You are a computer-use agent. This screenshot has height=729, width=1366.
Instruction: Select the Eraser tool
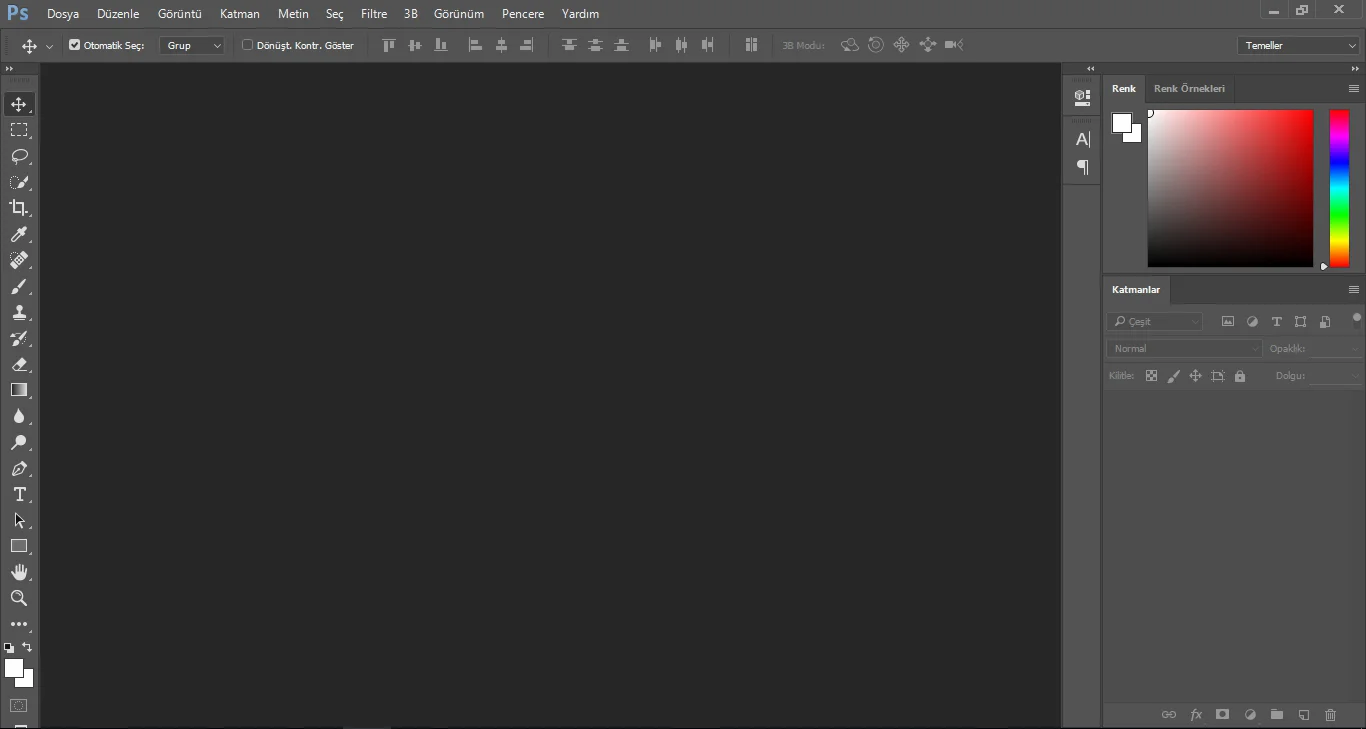pyautogui.click(x=19, y=364)
